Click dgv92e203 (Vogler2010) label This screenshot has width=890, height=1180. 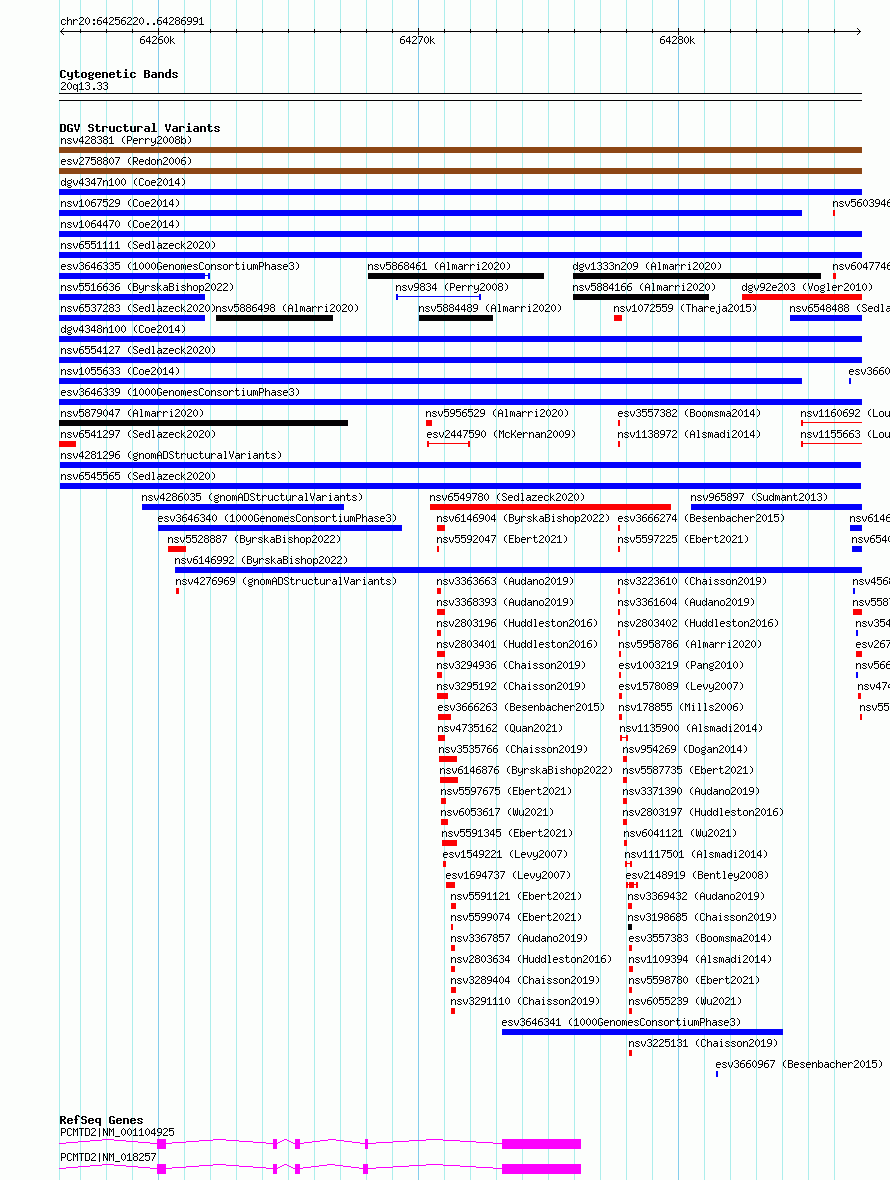coord(807,287)
